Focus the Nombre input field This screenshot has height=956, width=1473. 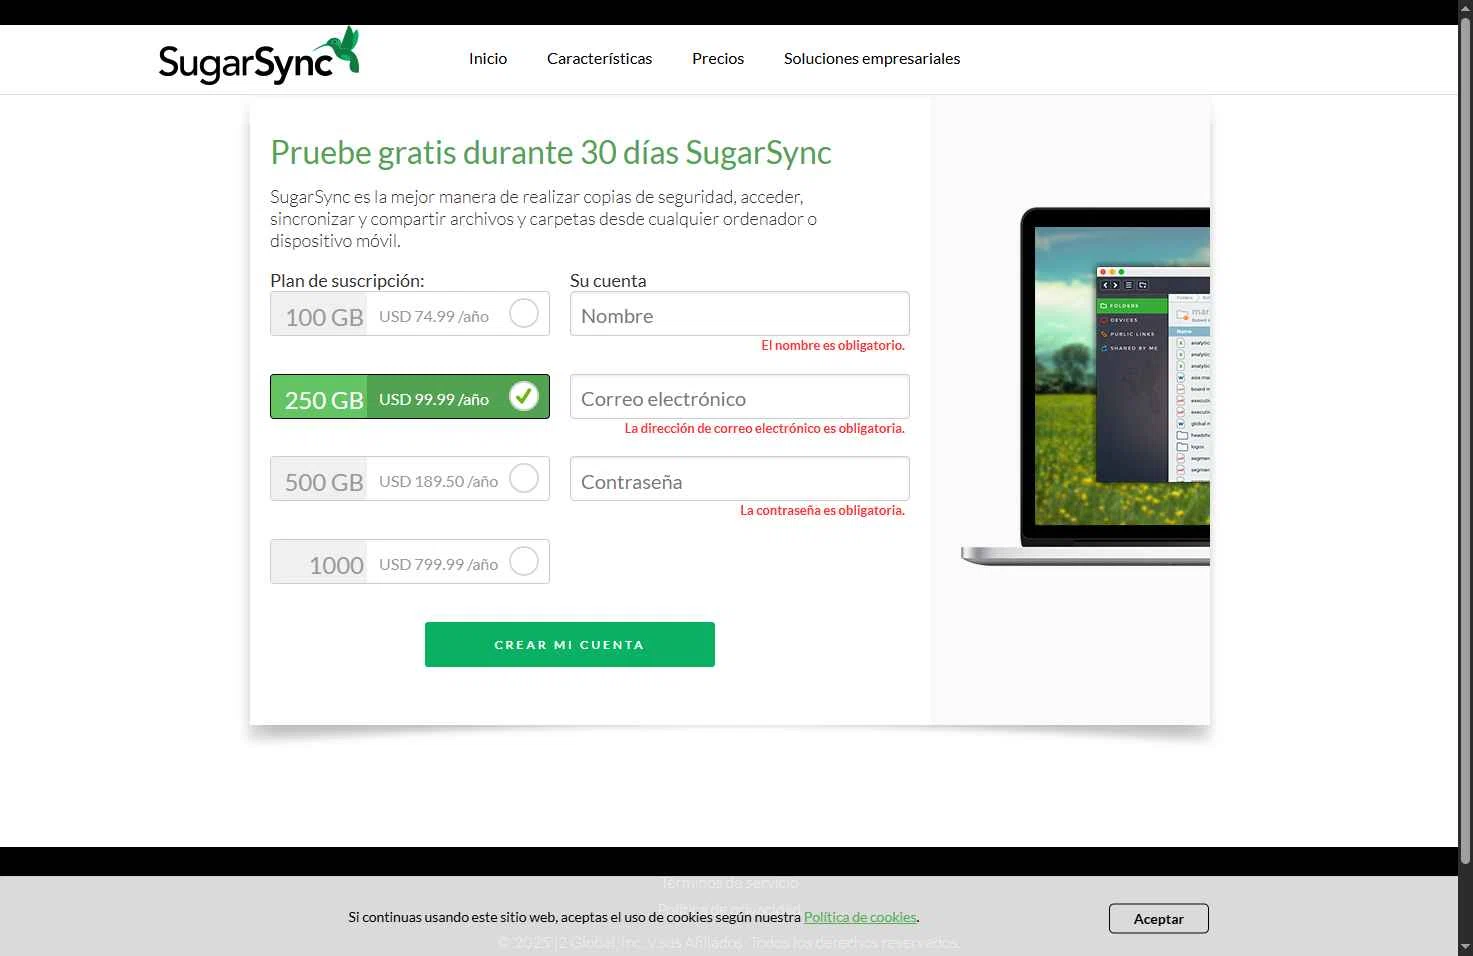pyautogui.click(x=740, y=314)
